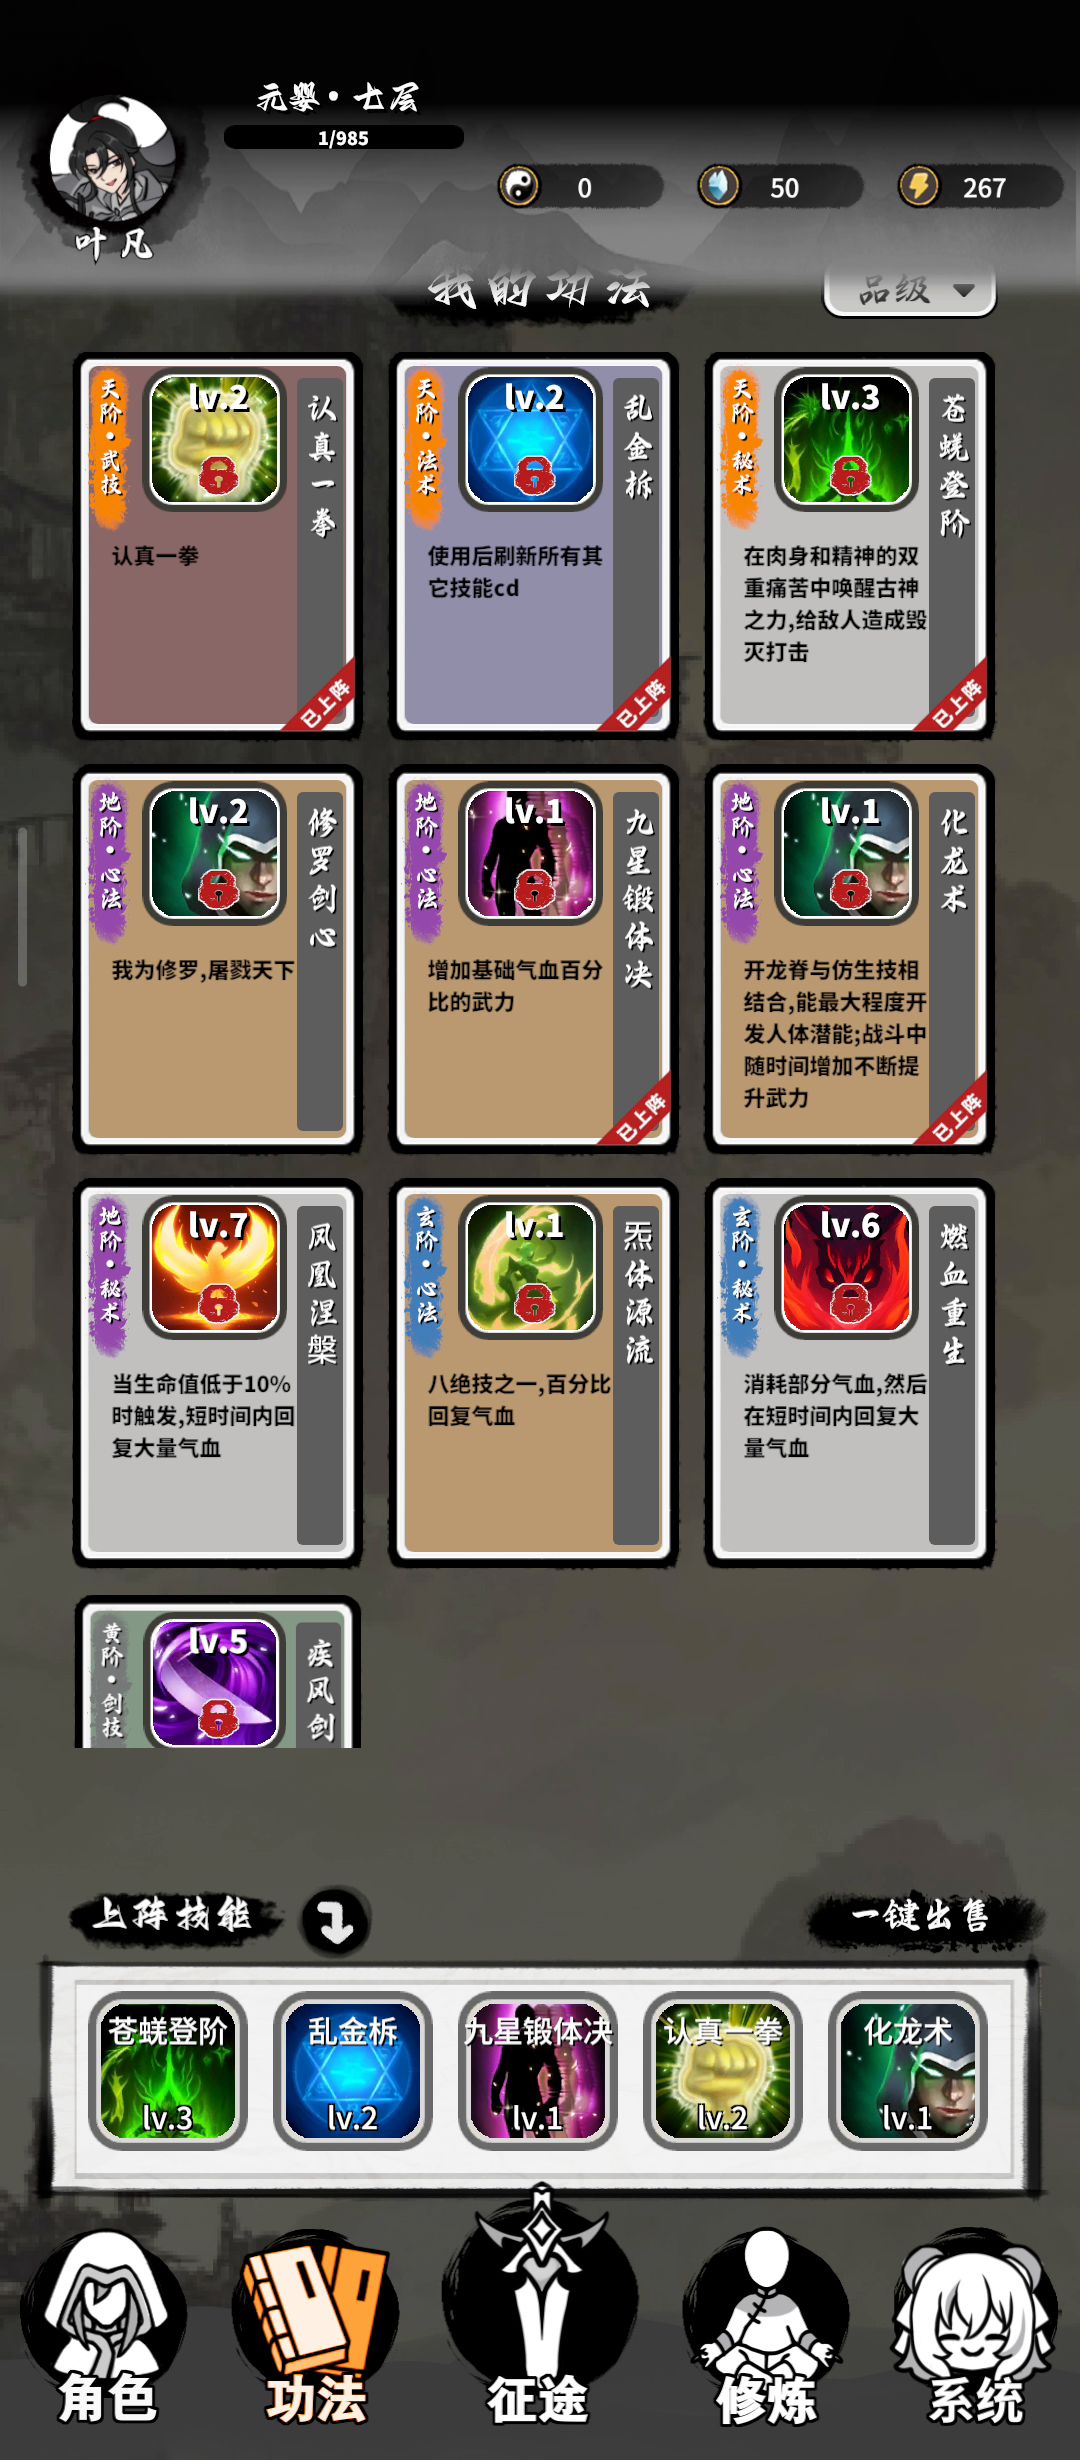Tap the 叶凡 character avatar portrait
Viewport: 1080px width, 2460px height.
[113, 160]
